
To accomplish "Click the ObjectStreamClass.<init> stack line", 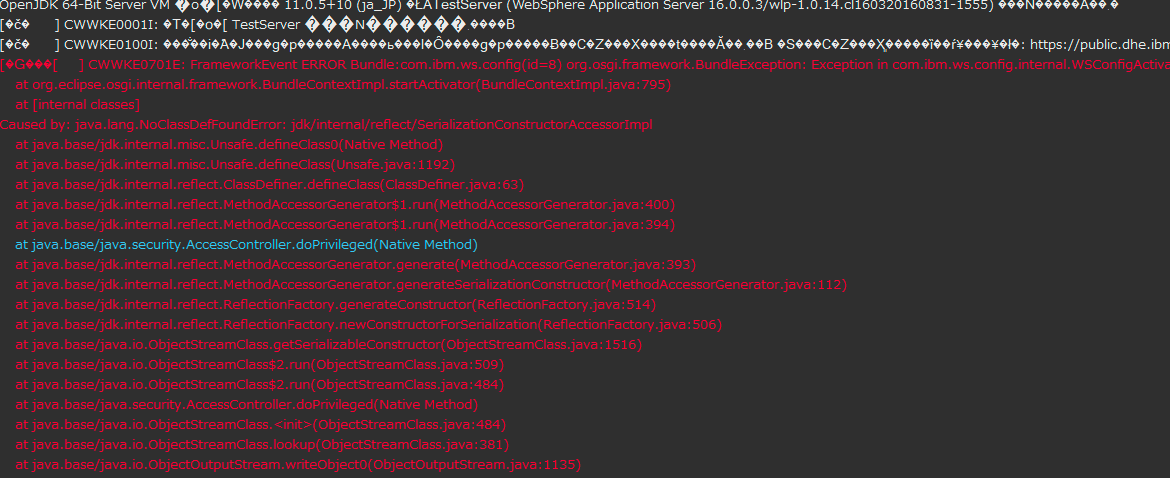I will (x=260, y=425).
